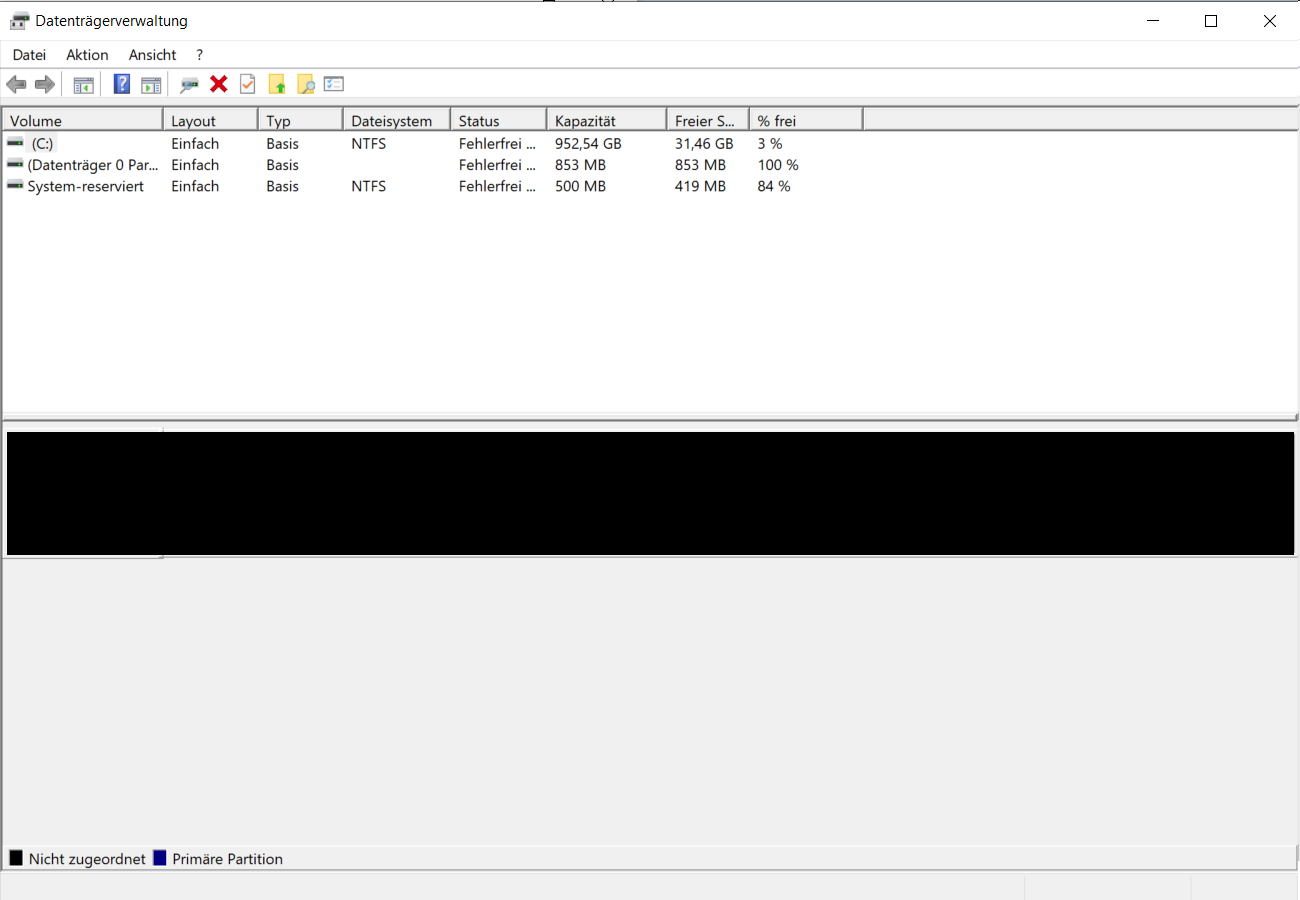Click the checklist settings toolbar icon

[x=334, y=85]
